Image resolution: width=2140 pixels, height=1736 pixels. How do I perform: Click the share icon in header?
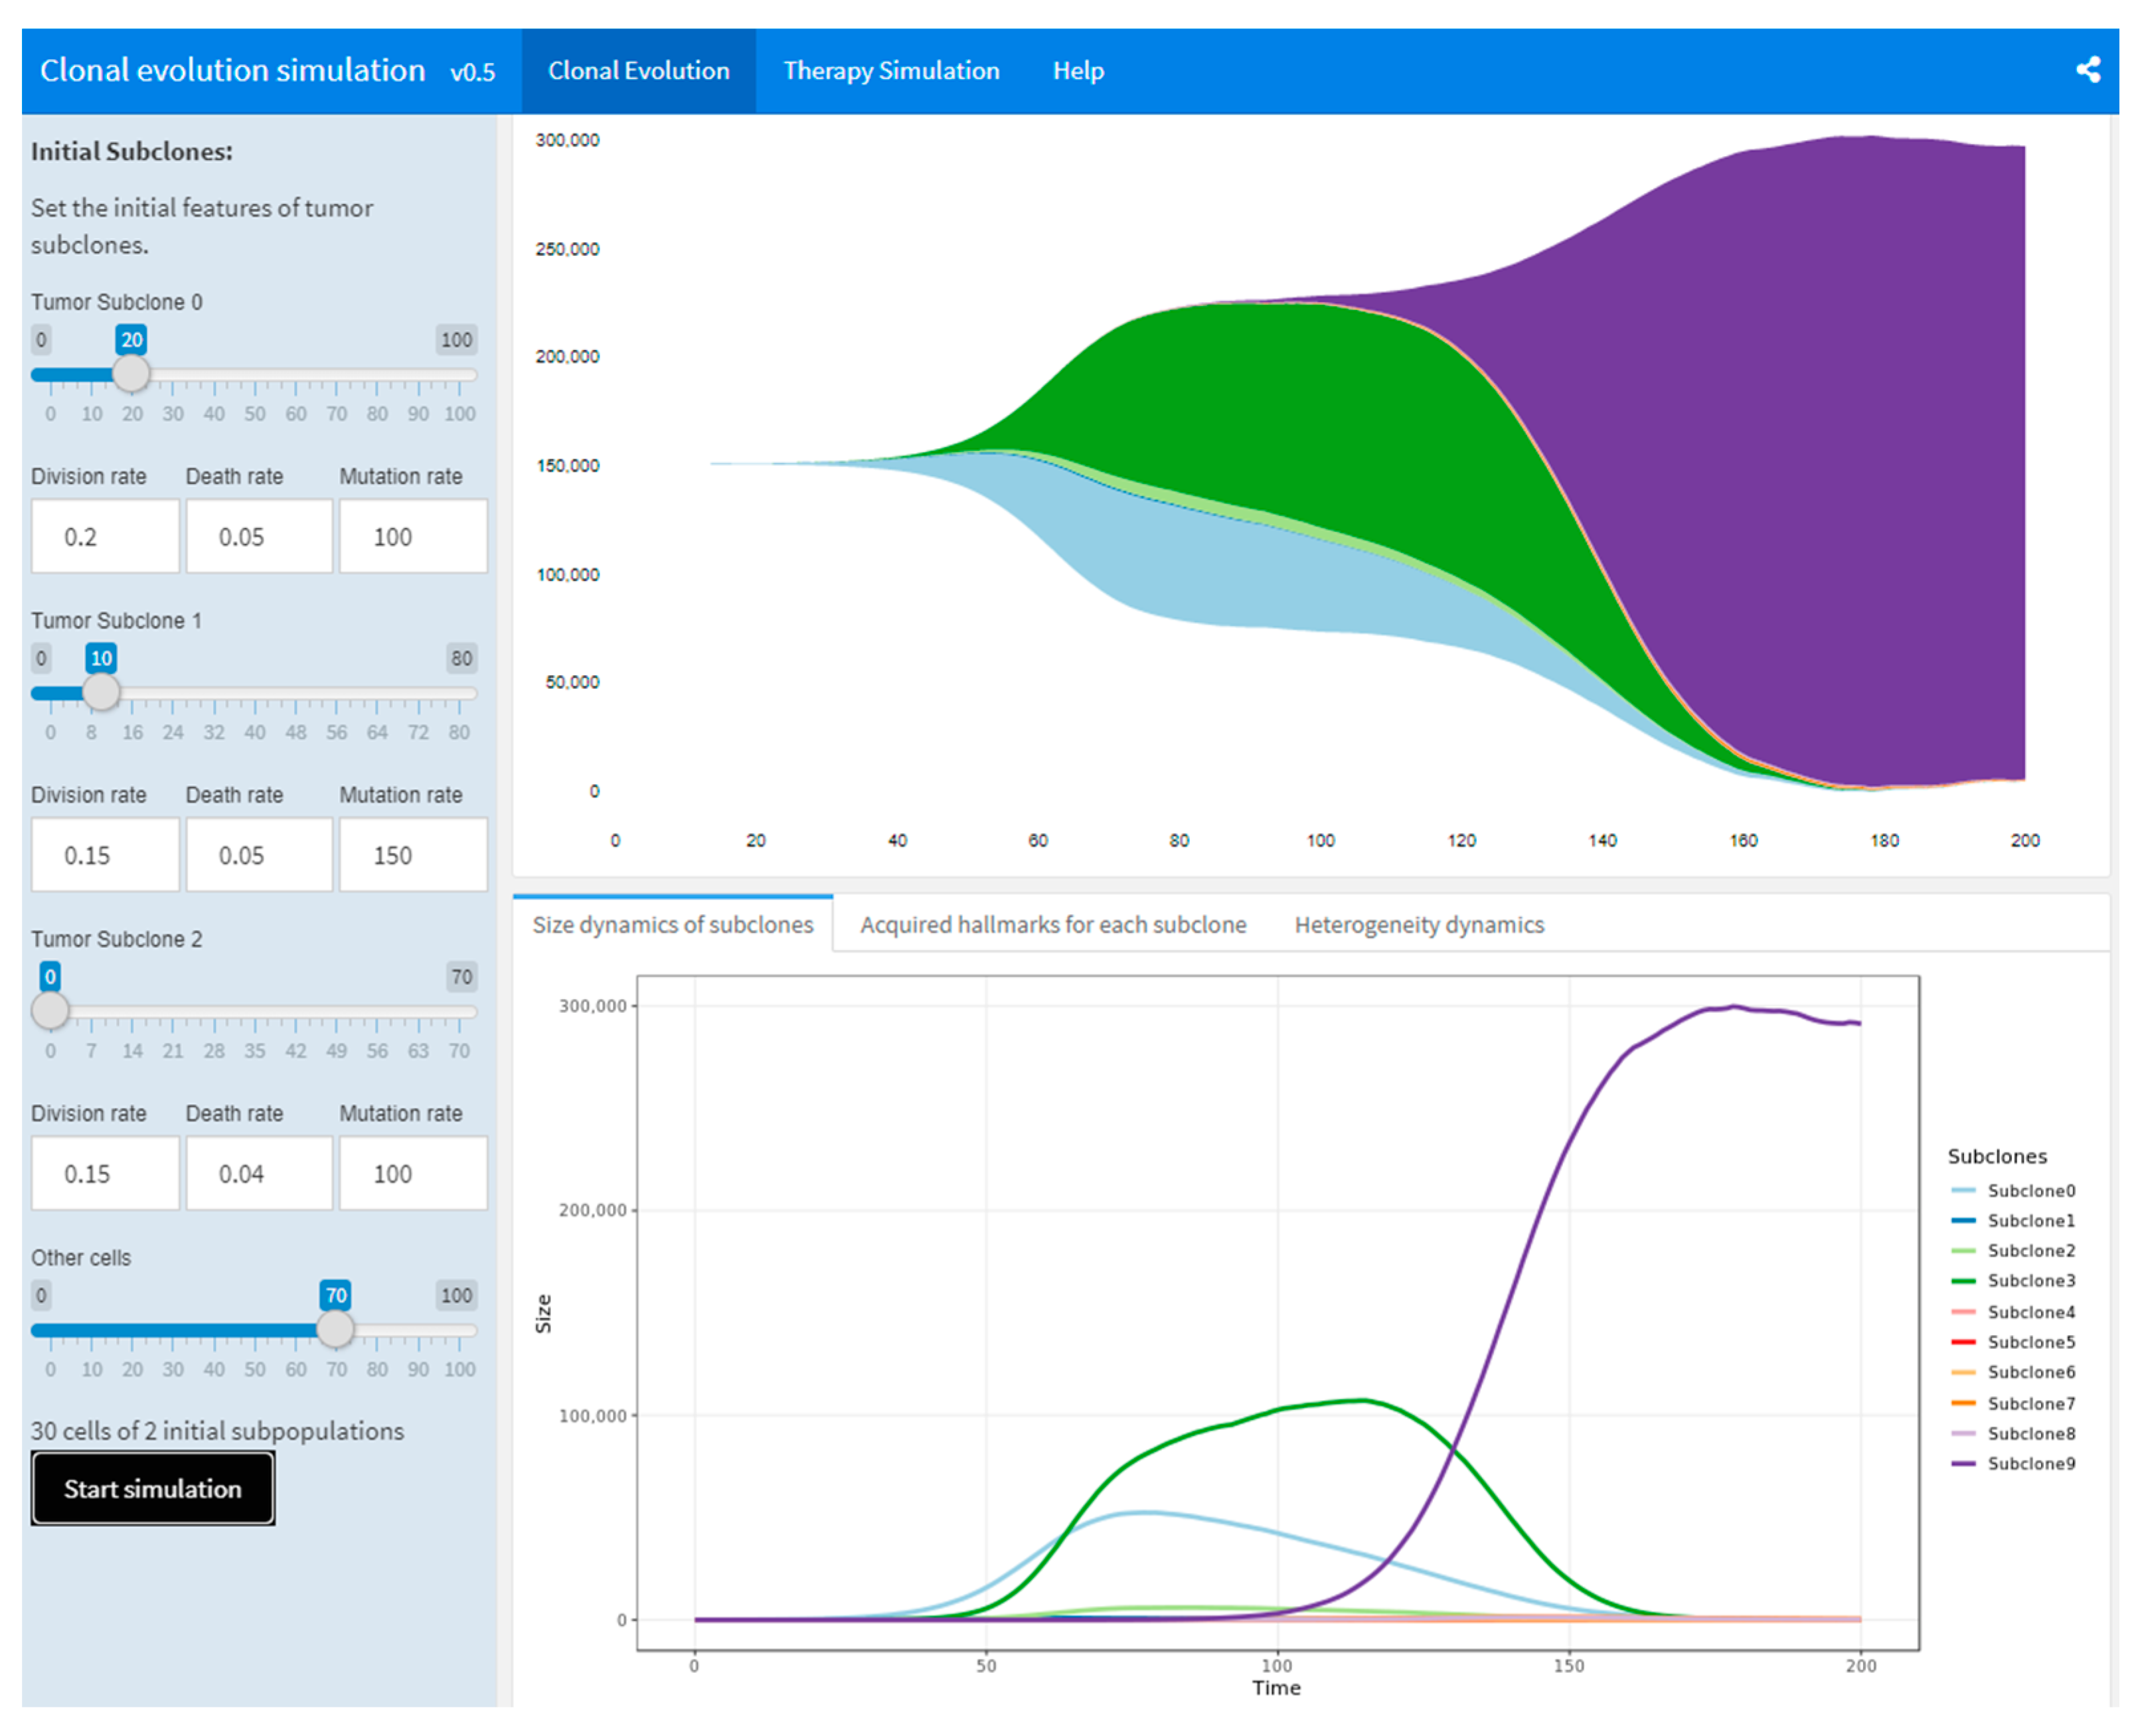[x=2087, y=70]
